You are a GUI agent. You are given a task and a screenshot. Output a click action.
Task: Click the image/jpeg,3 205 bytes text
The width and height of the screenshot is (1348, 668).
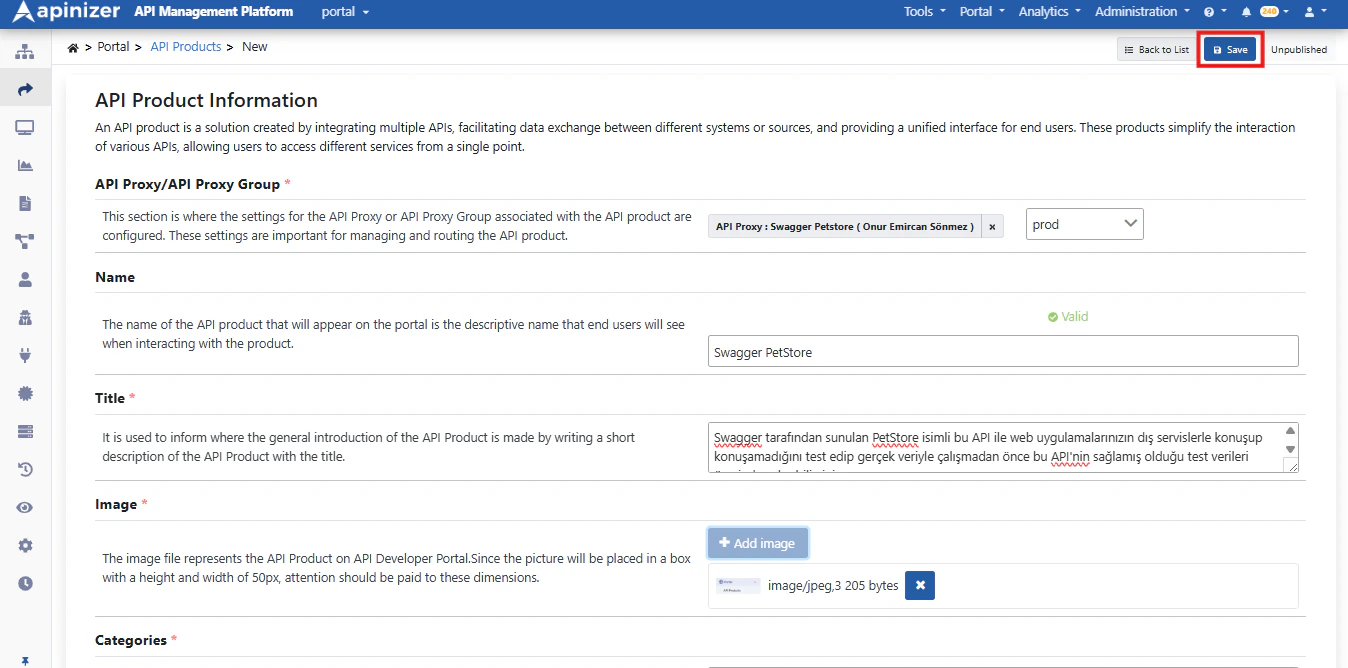pos(833,585)
